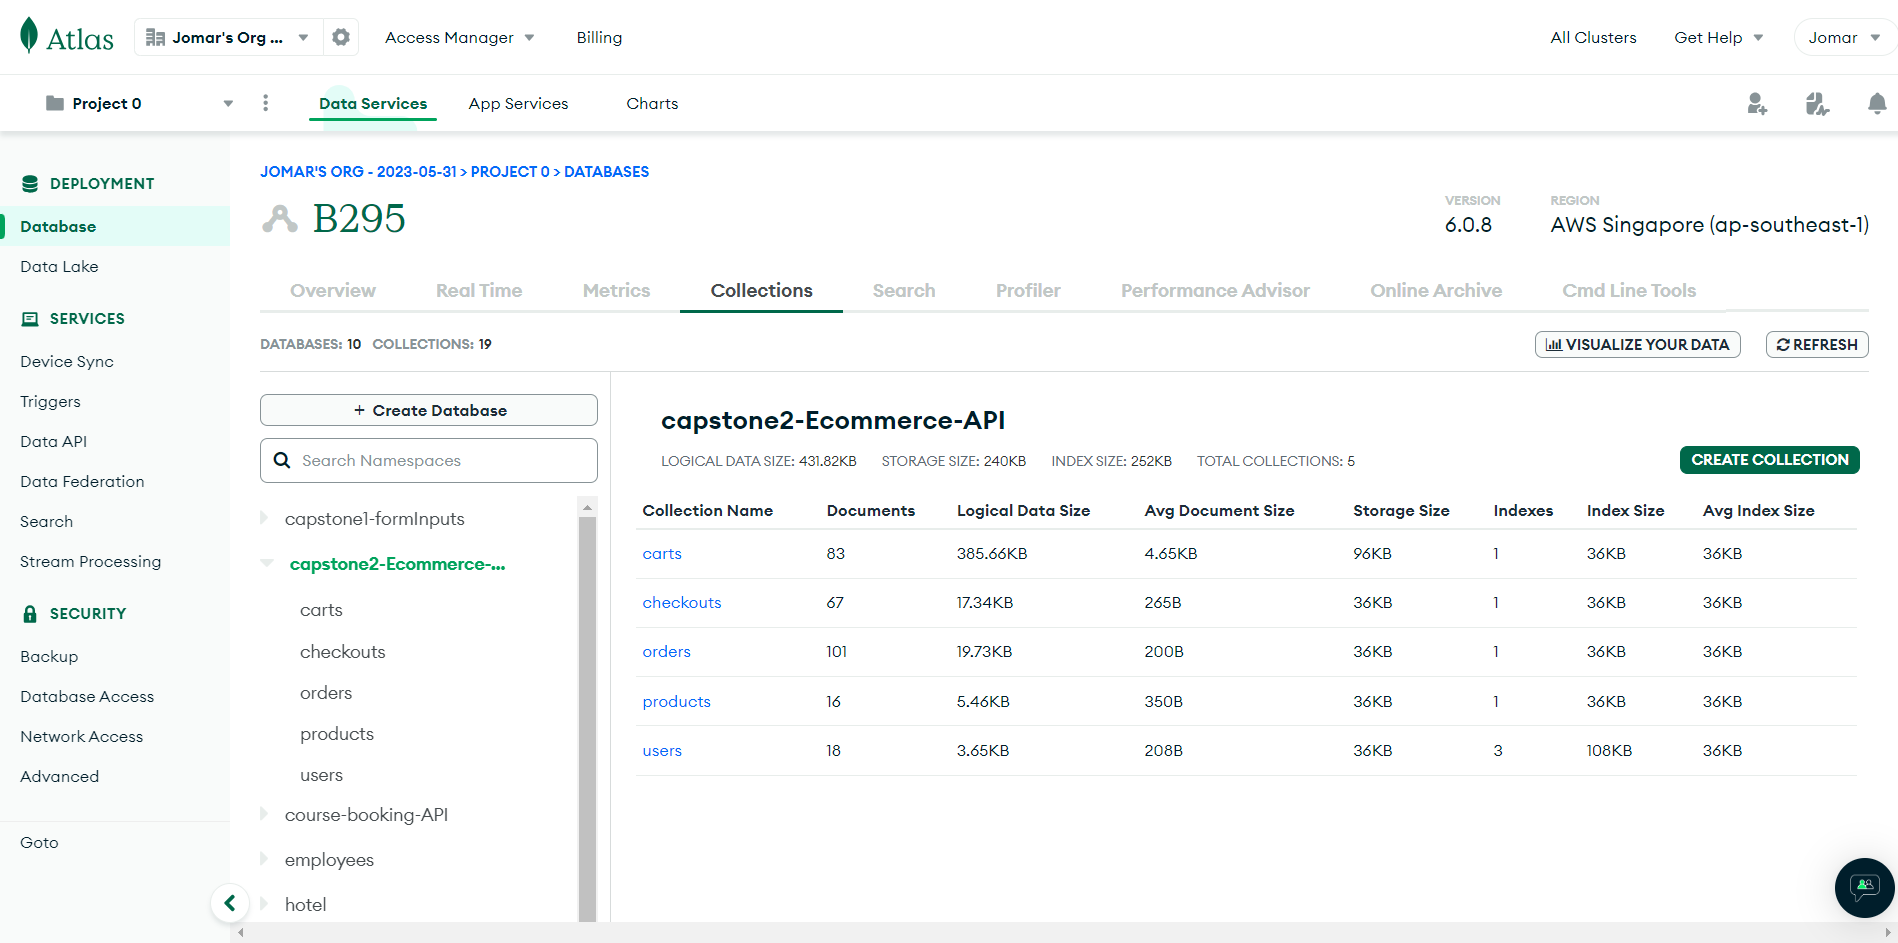The width and height of the screenshot is (1898, 943).
Task: Click the Create Database button
Action: 429,410
